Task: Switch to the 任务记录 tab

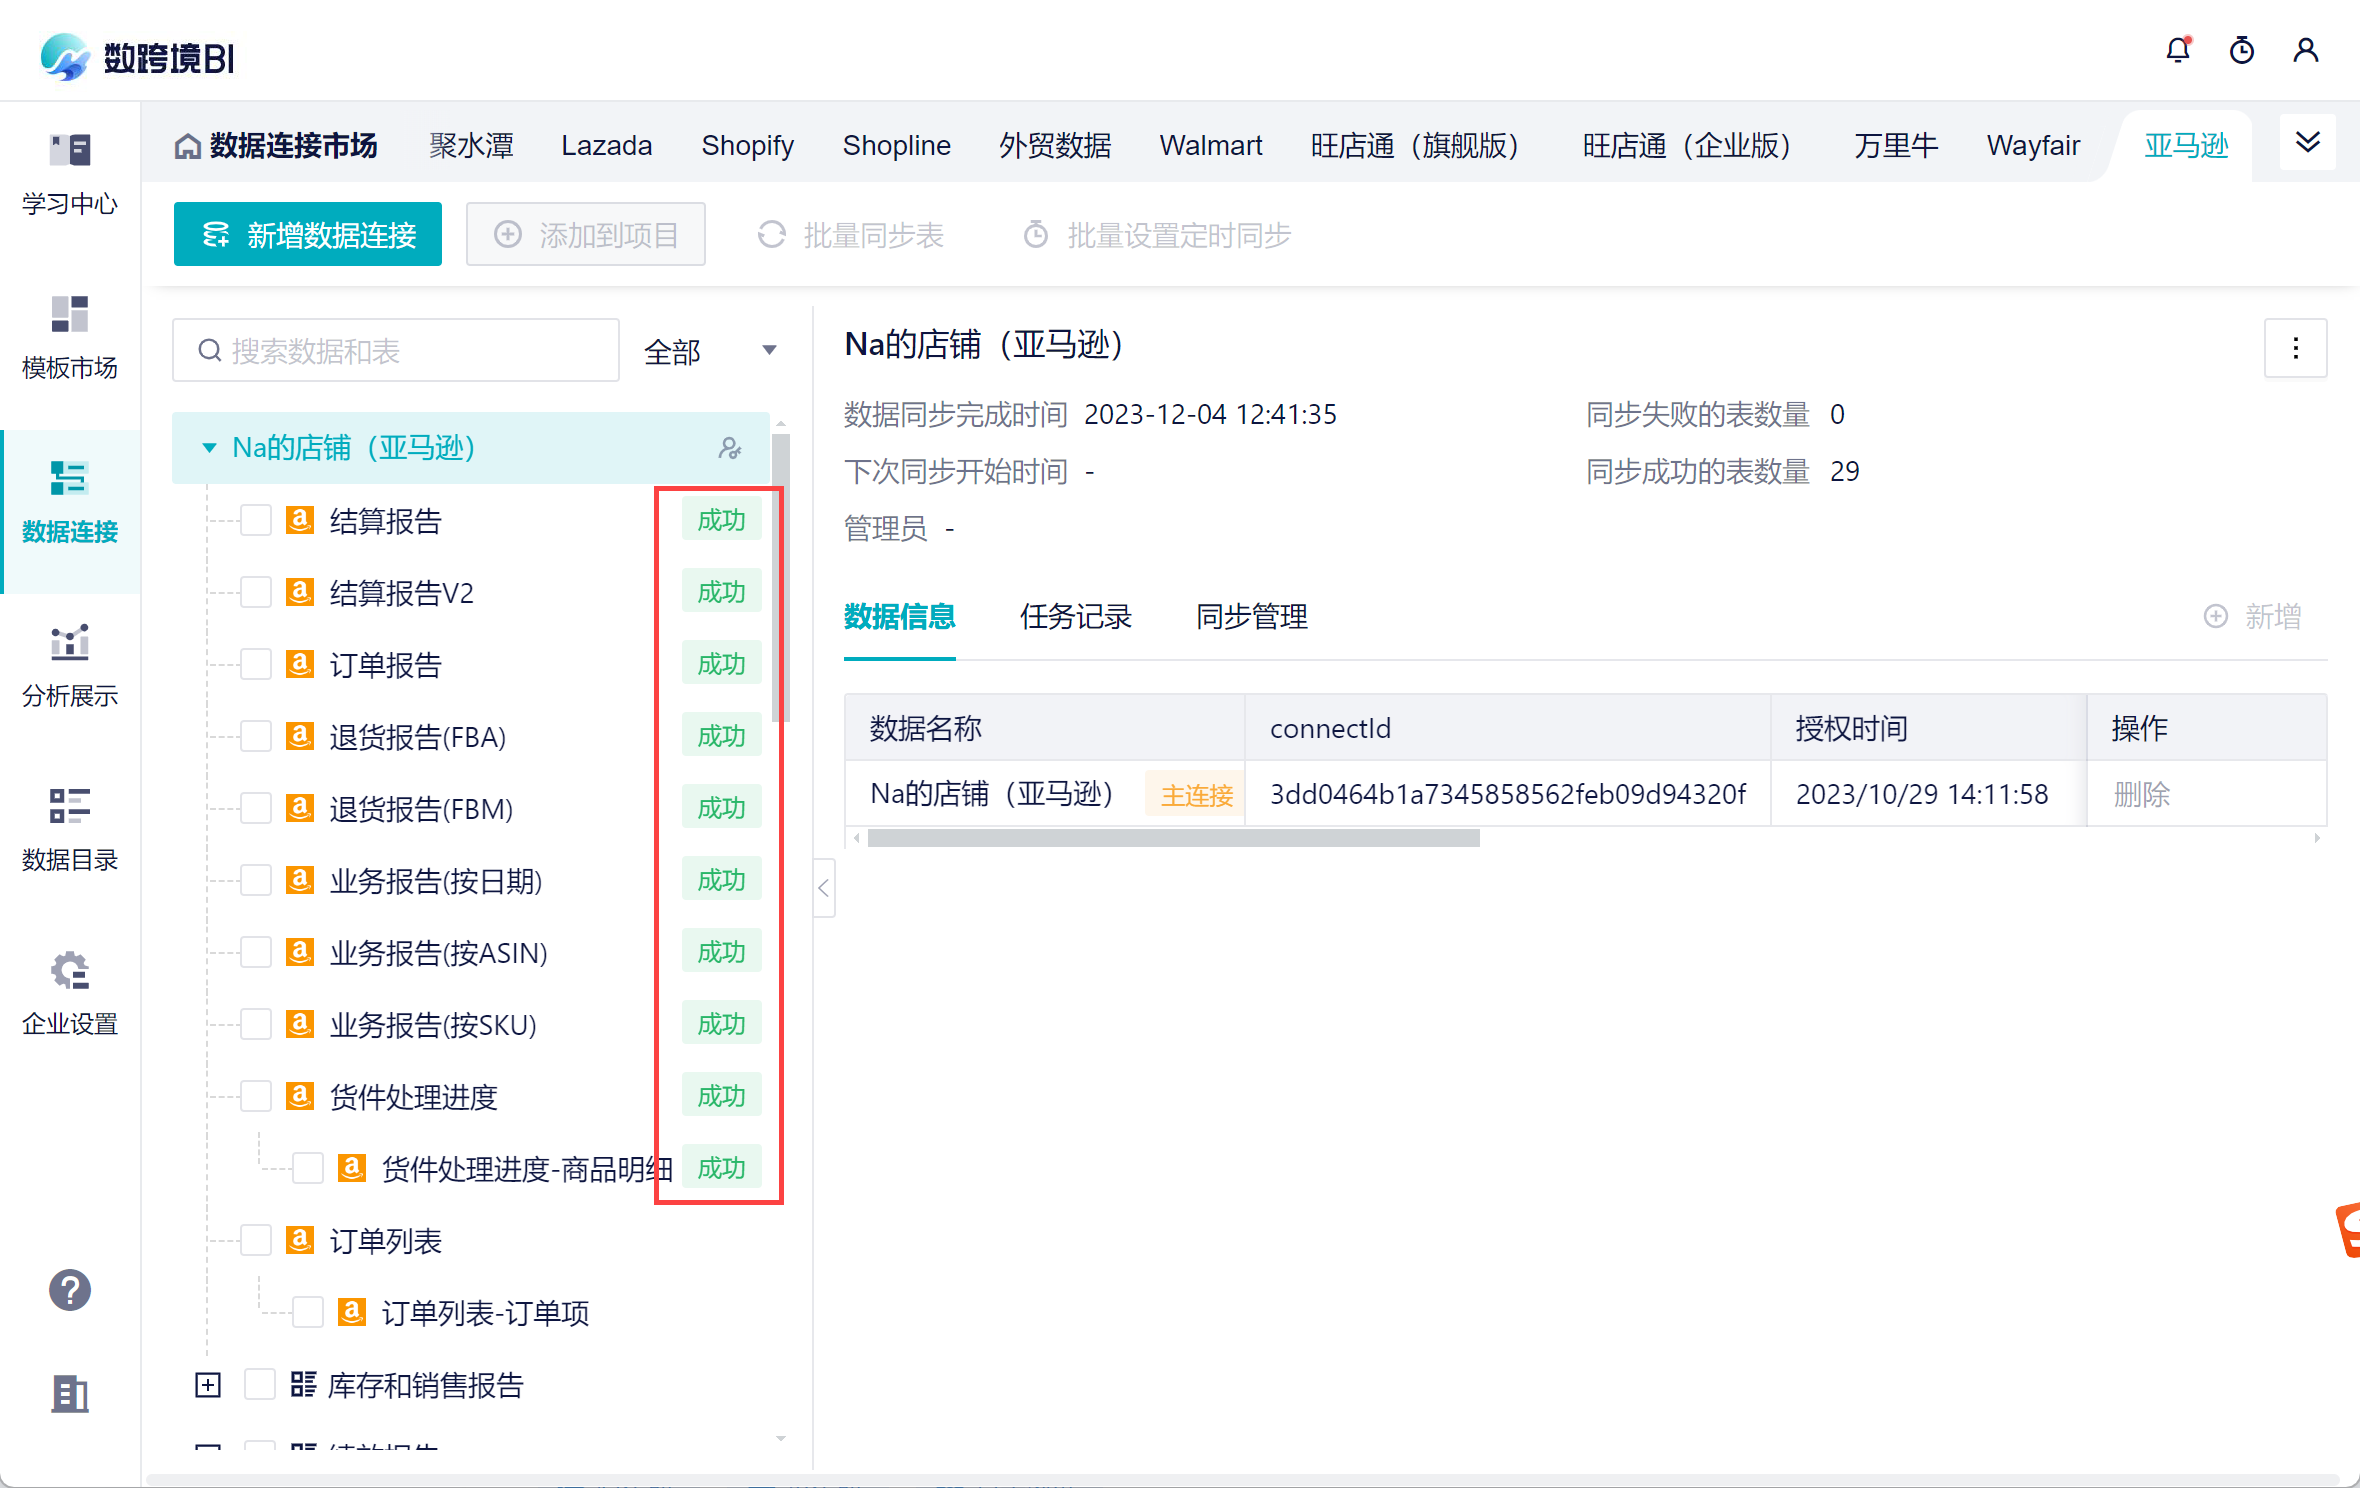Action: pos(1075,617)
